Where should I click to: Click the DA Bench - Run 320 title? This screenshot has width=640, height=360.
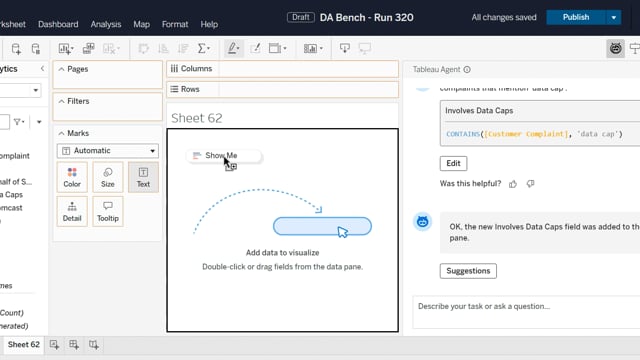click(367, 18)
